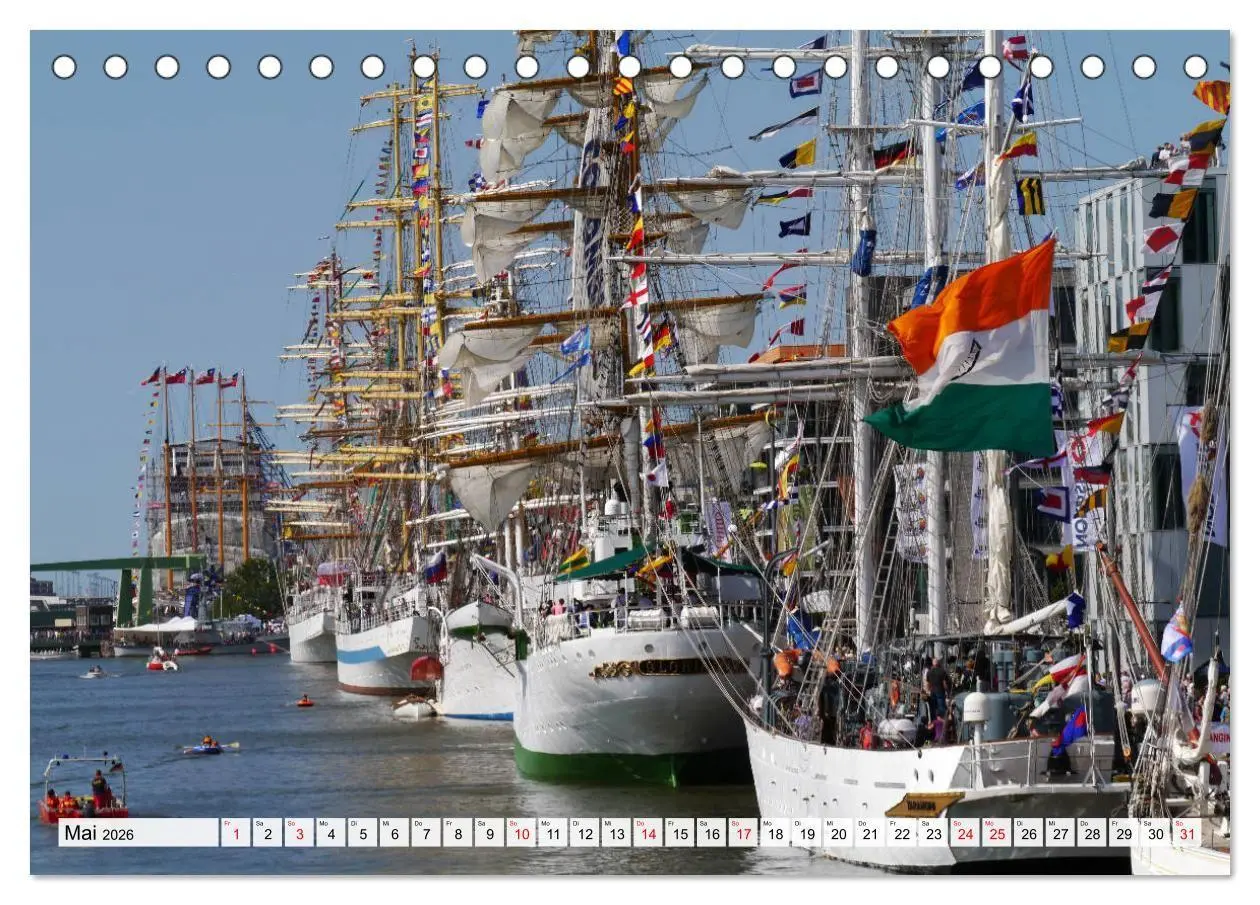Choose day 23 in the calendar strip
Viewport: 1260px width, 905px height.
click(x=934, y=833)
